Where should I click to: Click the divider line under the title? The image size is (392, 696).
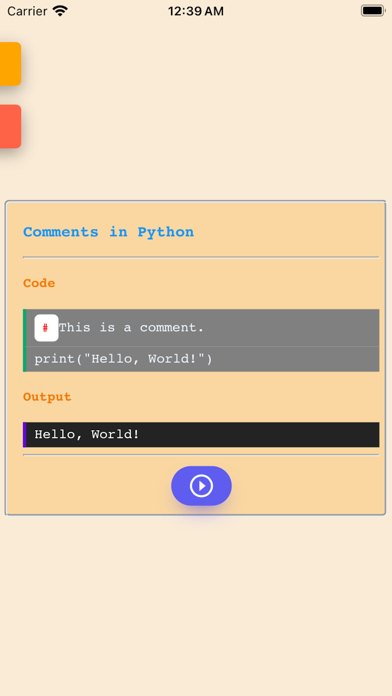201,257
